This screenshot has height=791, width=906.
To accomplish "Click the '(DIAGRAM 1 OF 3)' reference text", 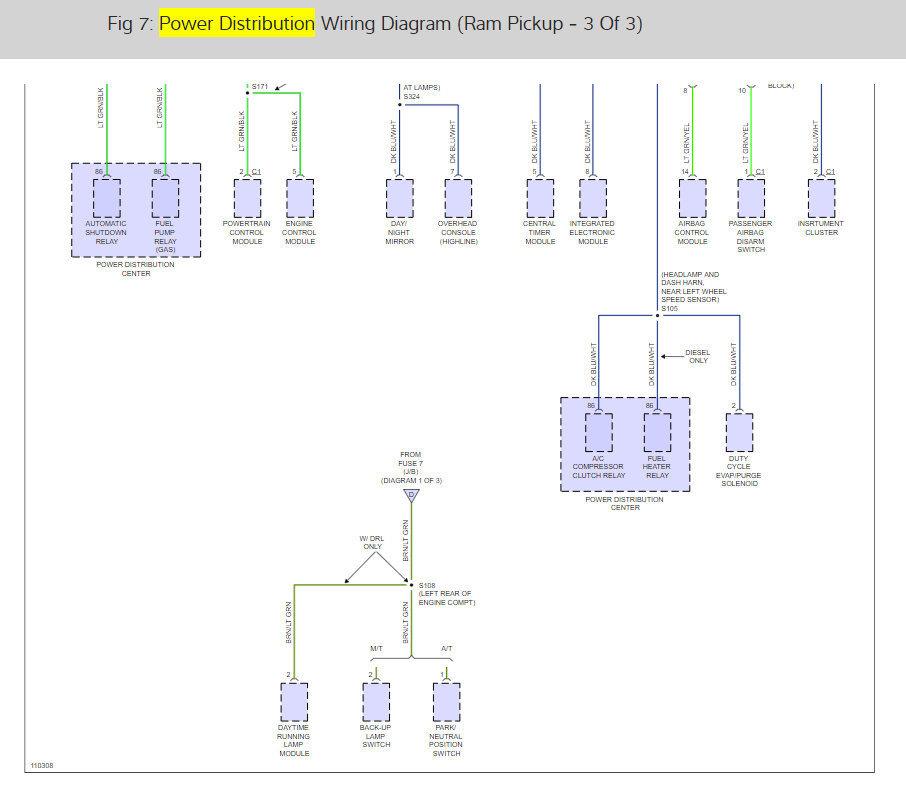I will pyautogui.click(x=411, y=481).
